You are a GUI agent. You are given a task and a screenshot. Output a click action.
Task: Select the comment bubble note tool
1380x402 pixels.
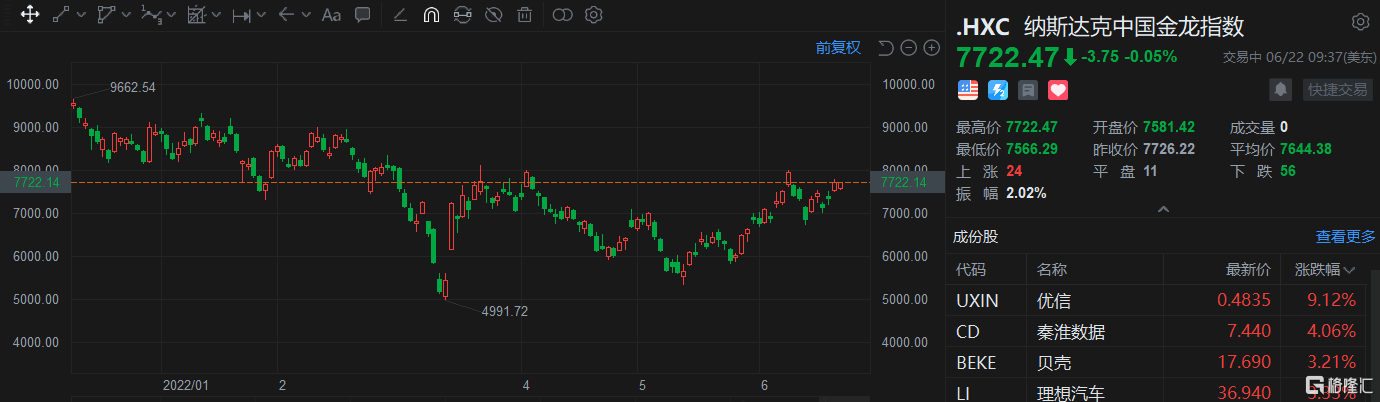tap(363, 15)
